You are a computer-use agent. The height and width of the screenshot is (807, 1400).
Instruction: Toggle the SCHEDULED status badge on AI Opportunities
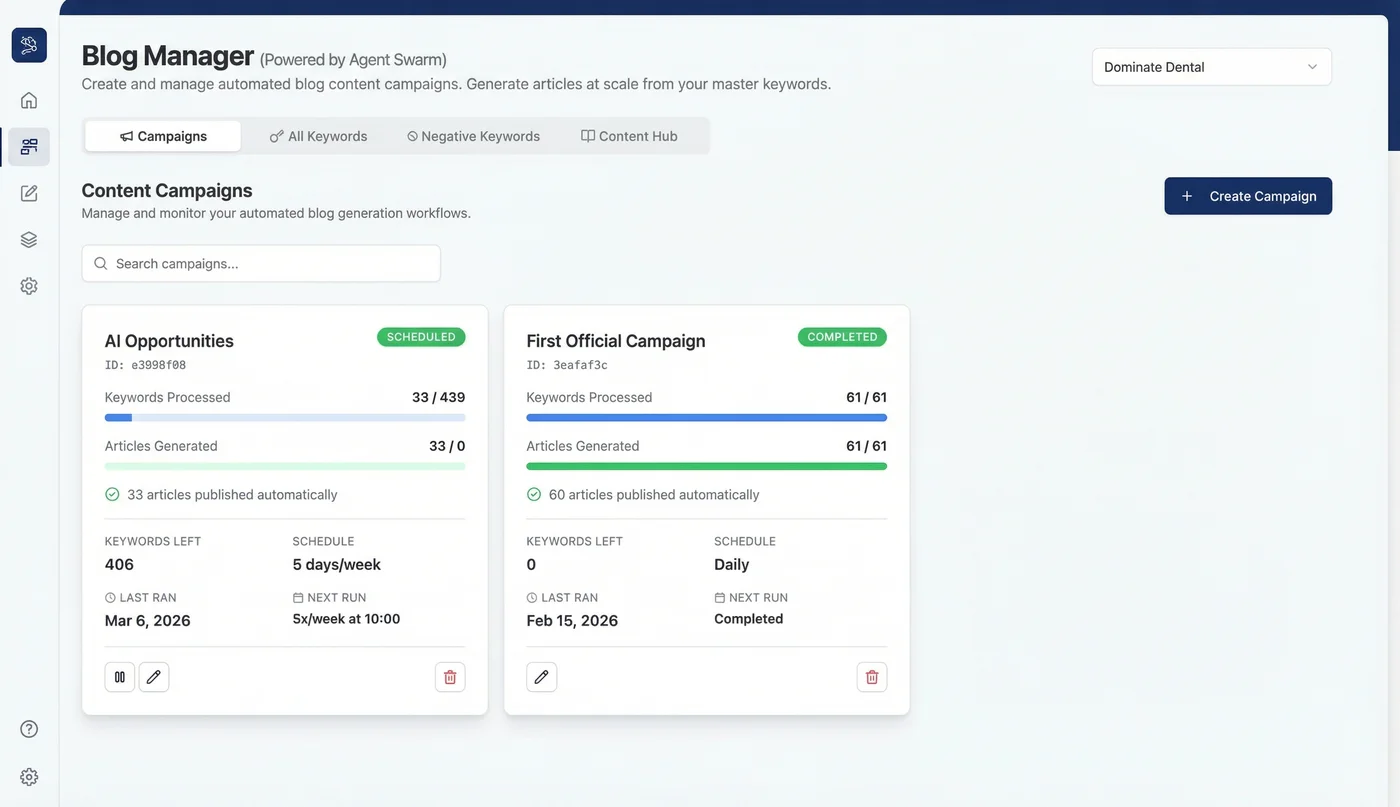pos(421,337)
